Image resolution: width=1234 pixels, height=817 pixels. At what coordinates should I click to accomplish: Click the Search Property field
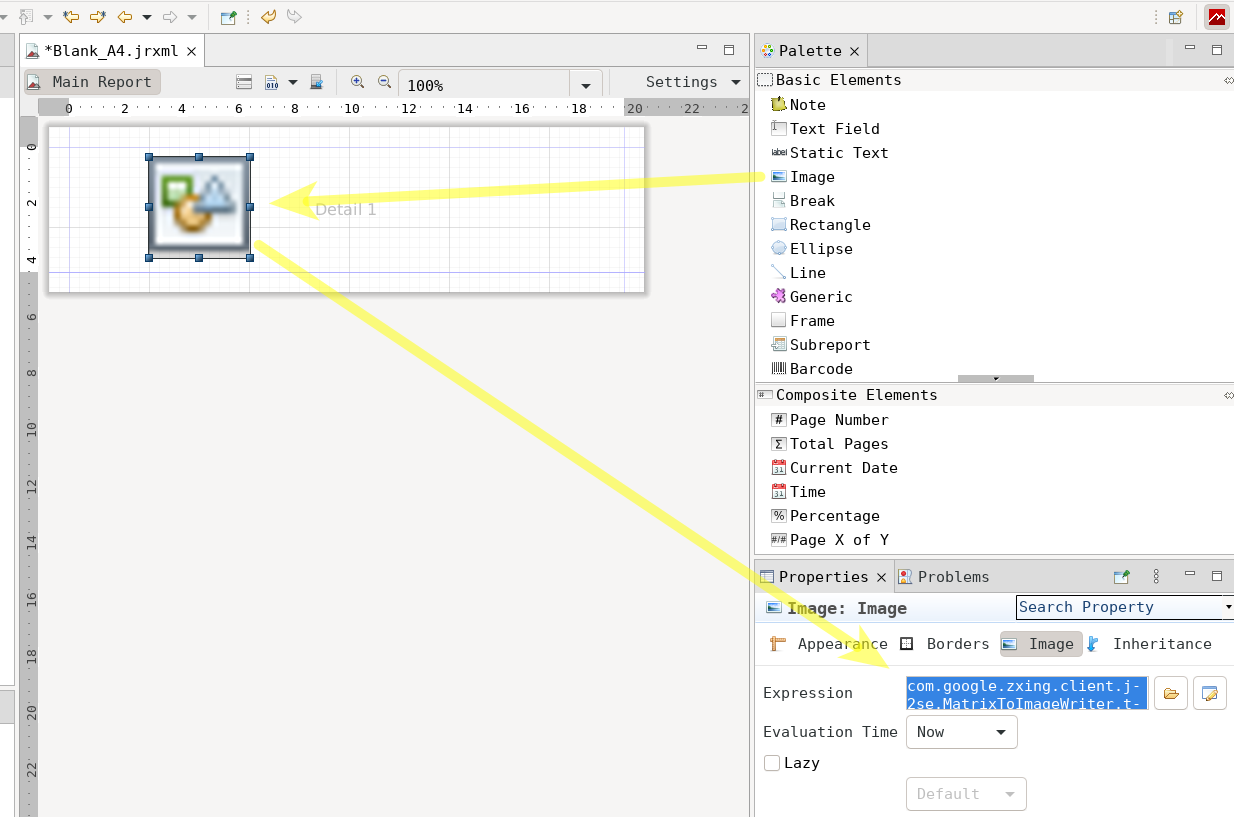[1118, 607]
